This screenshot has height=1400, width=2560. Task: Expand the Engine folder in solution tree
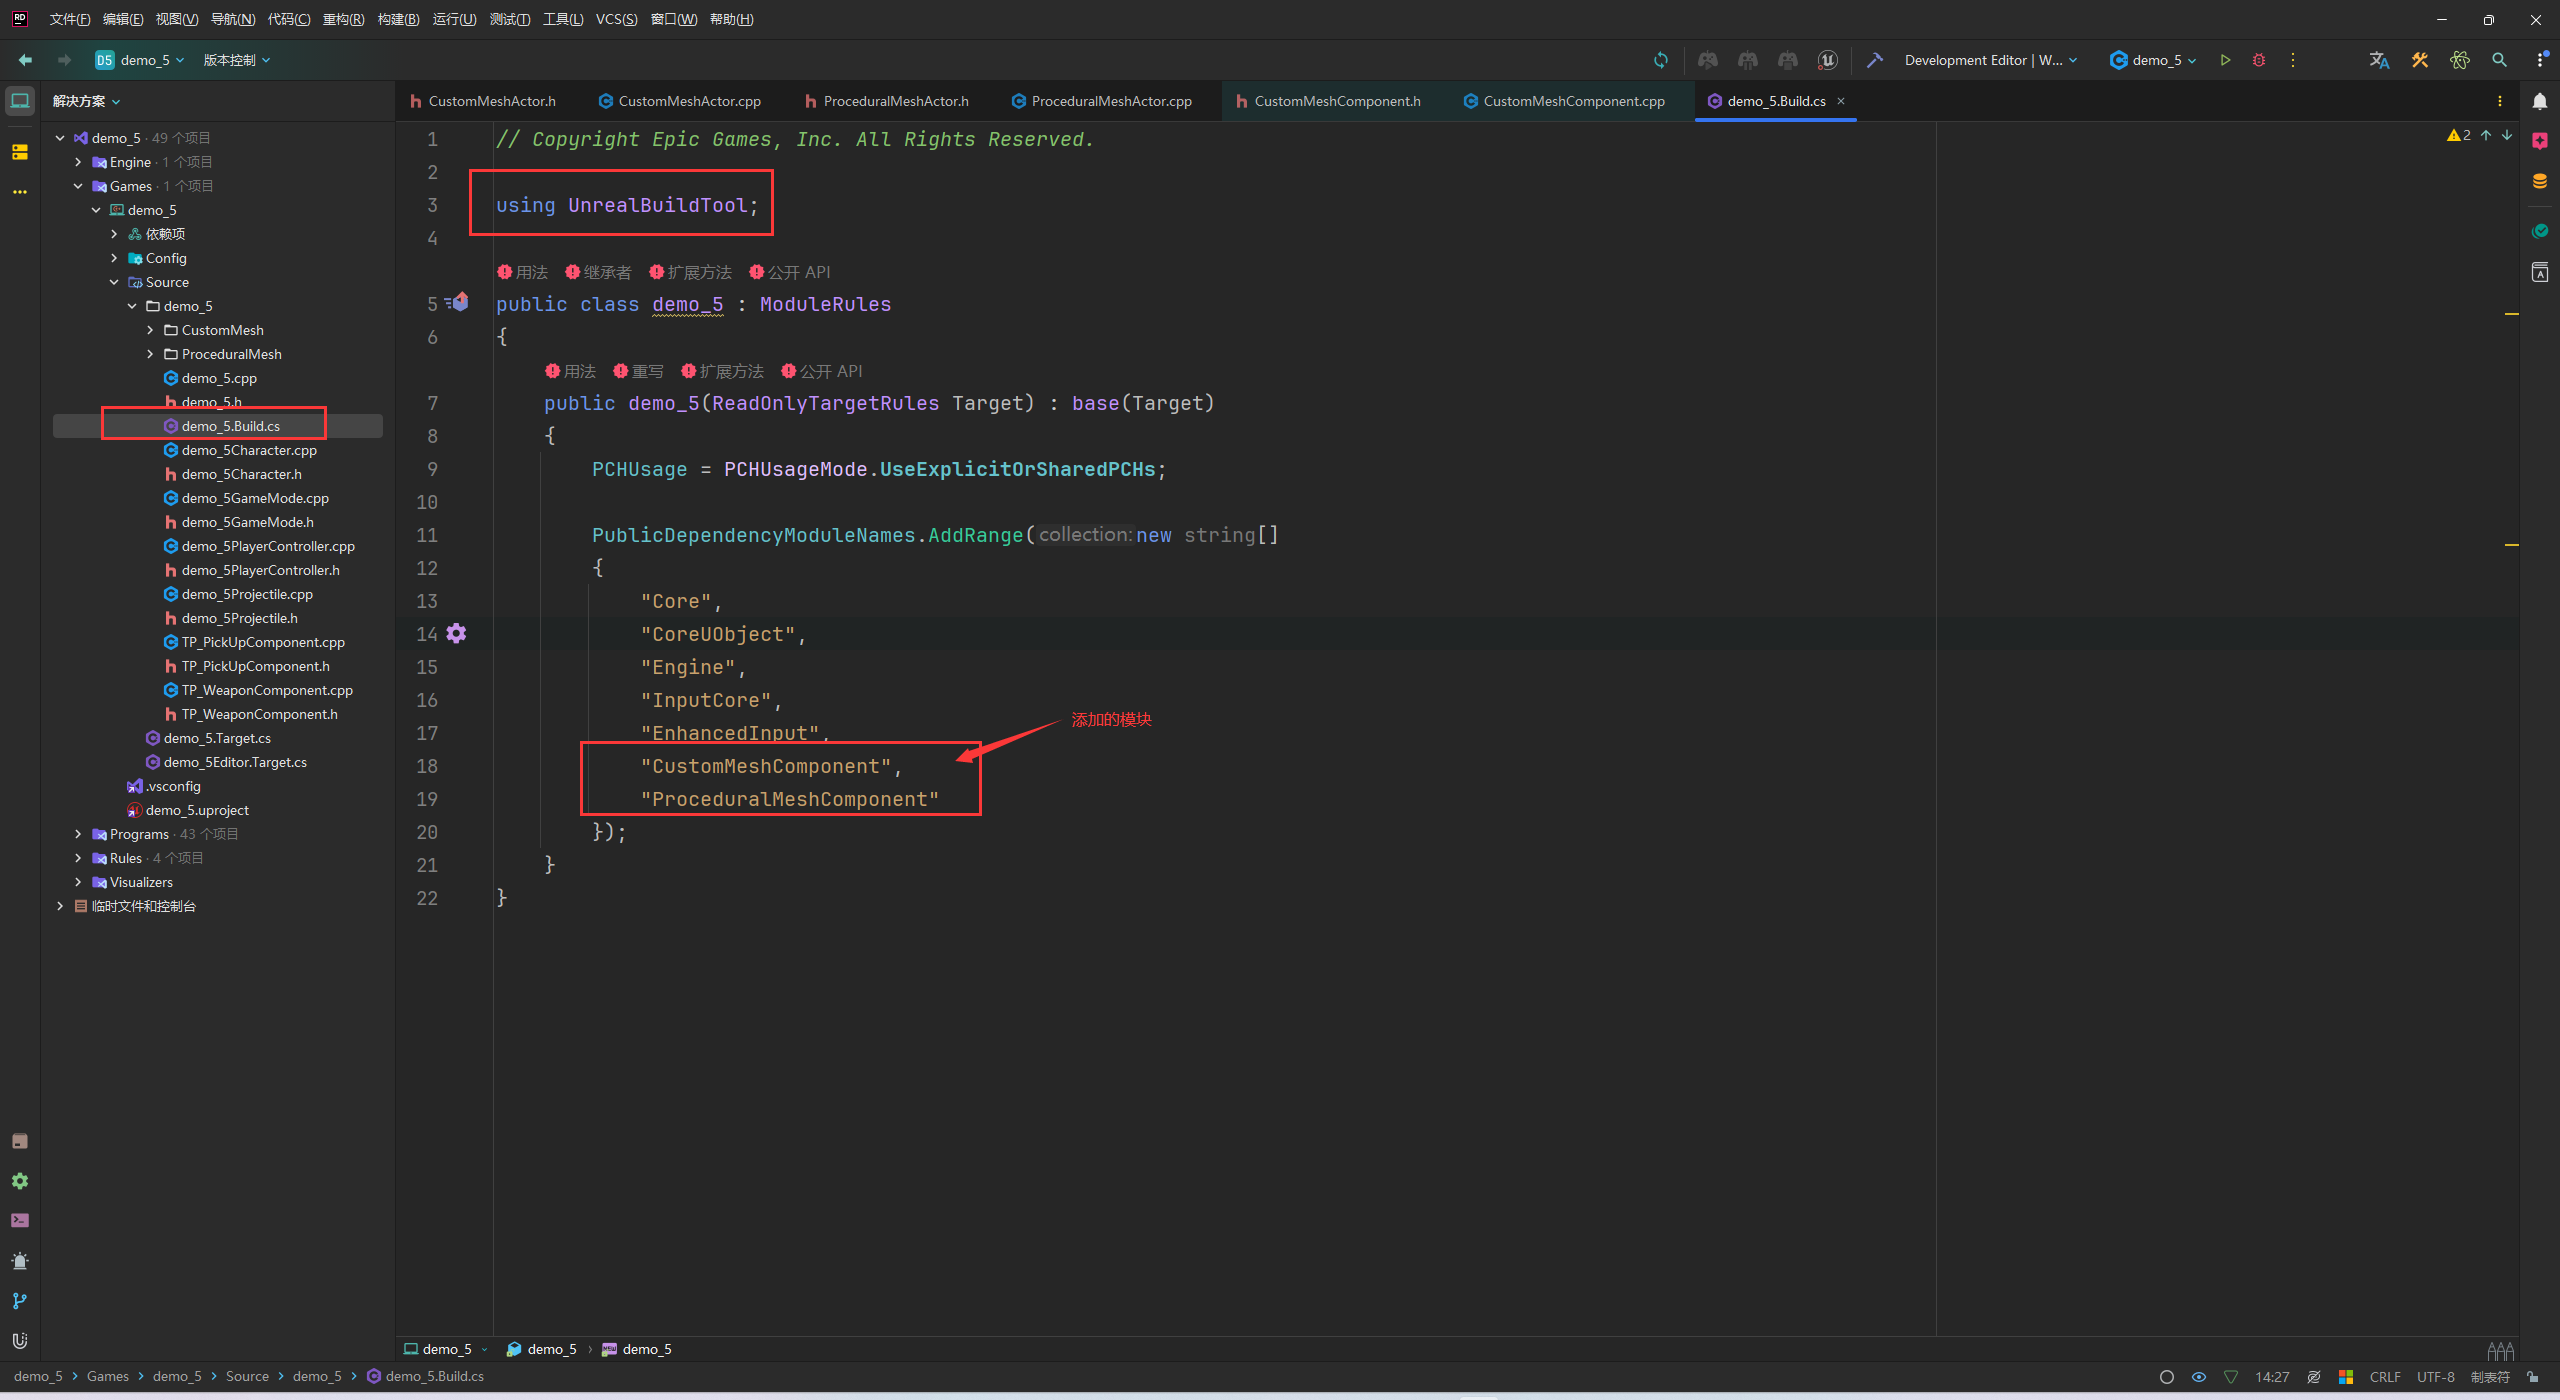pyautogui.click(x=78, y=162)
